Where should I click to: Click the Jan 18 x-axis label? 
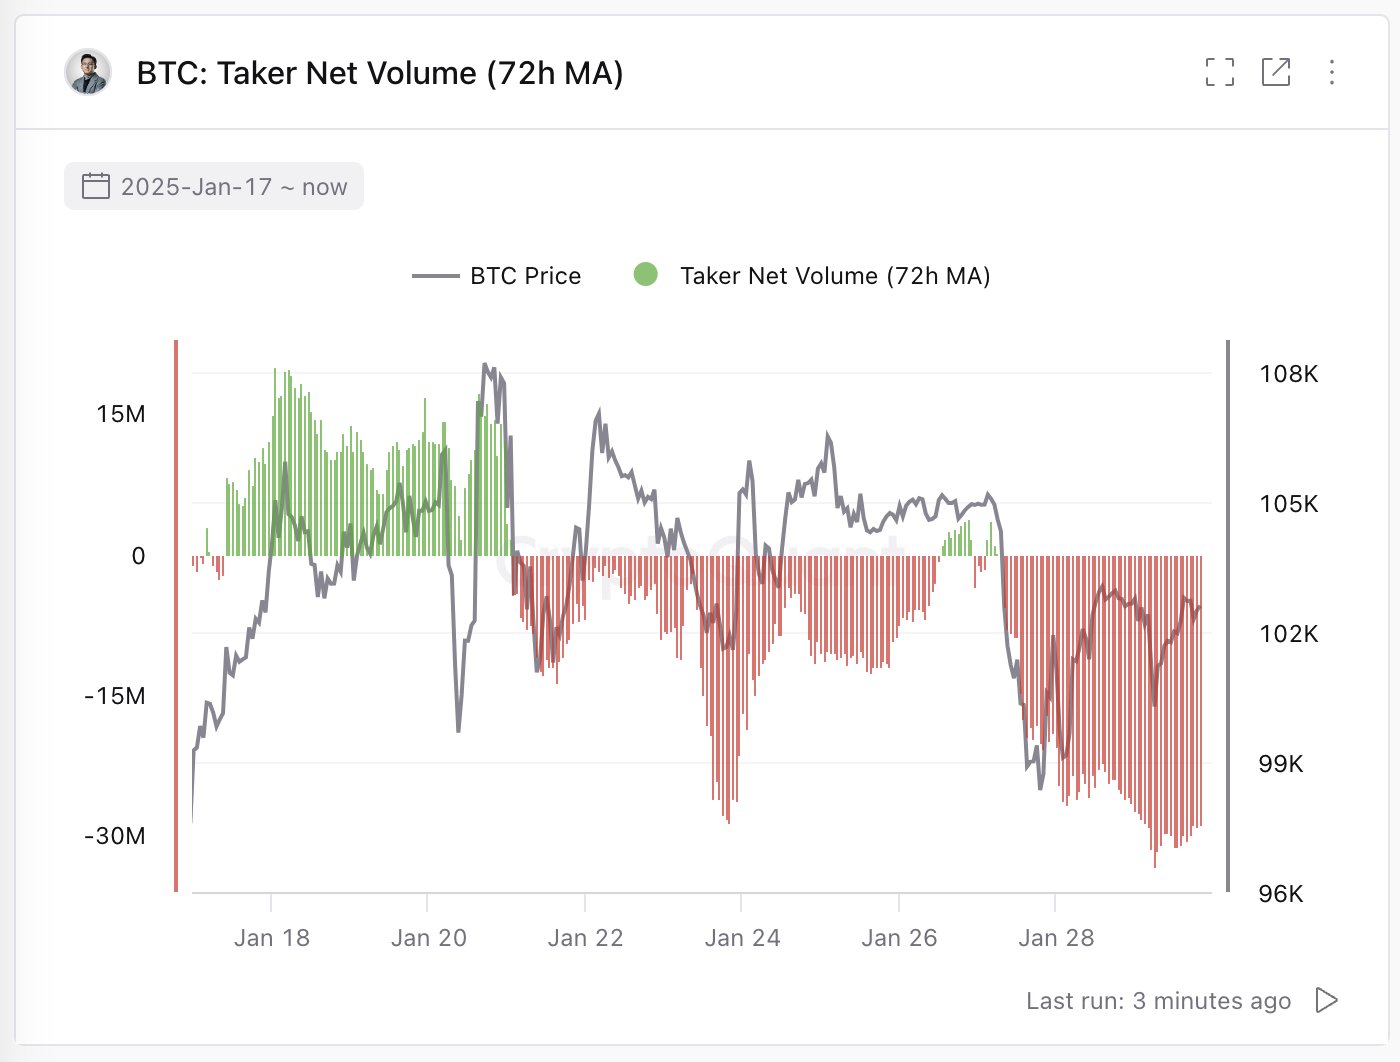pos(272,938)
